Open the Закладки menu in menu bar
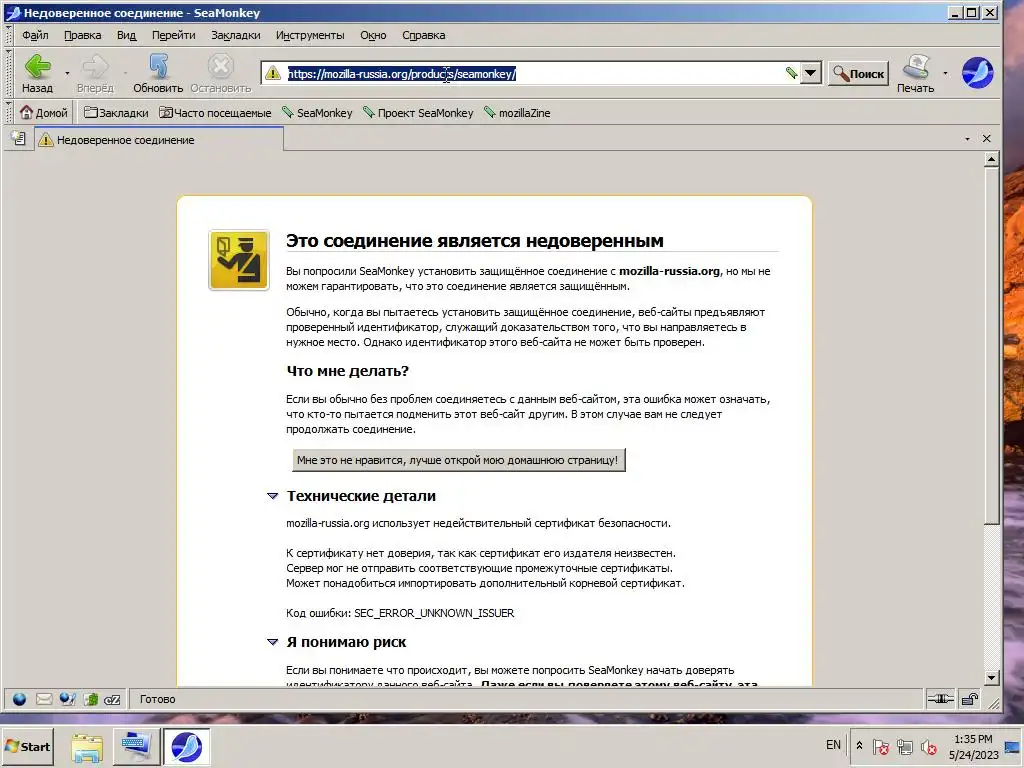 (235, 35)
